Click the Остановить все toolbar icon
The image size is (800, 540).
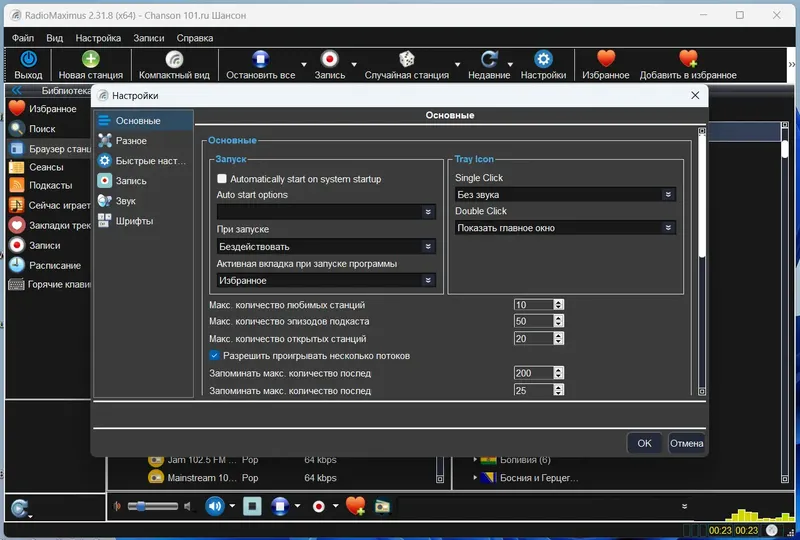[x=260, y=59]
